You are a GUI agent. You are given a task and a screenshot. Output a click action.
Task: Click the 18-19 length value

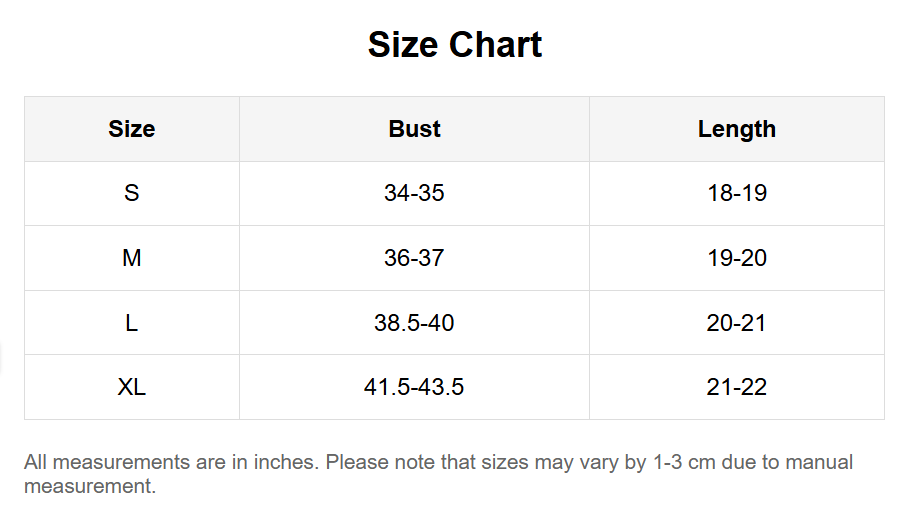[x=737, y=193]
